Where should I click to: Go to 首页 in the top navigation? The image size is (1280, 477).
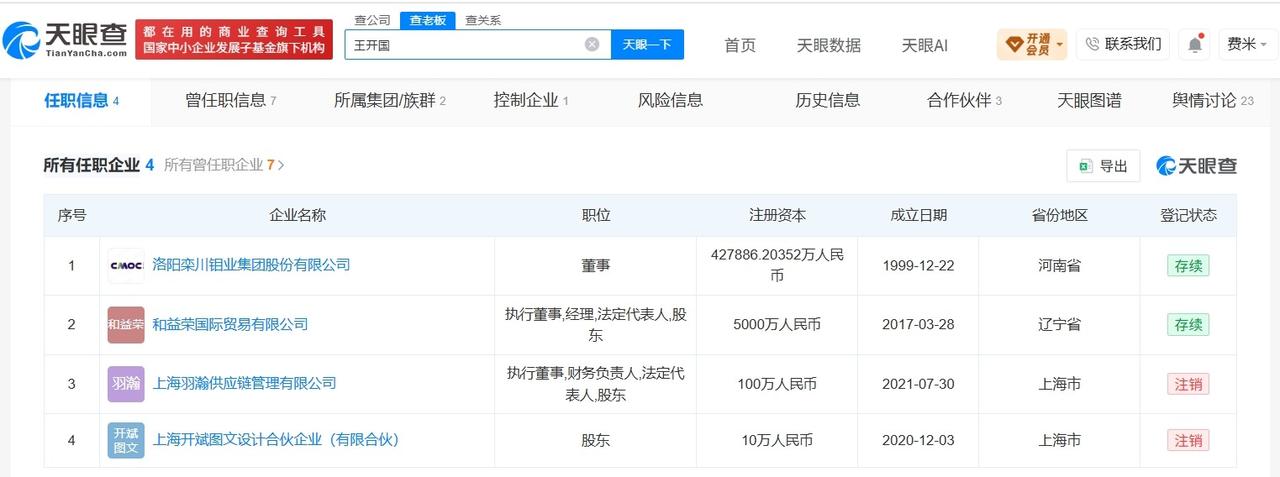[740, 45]
